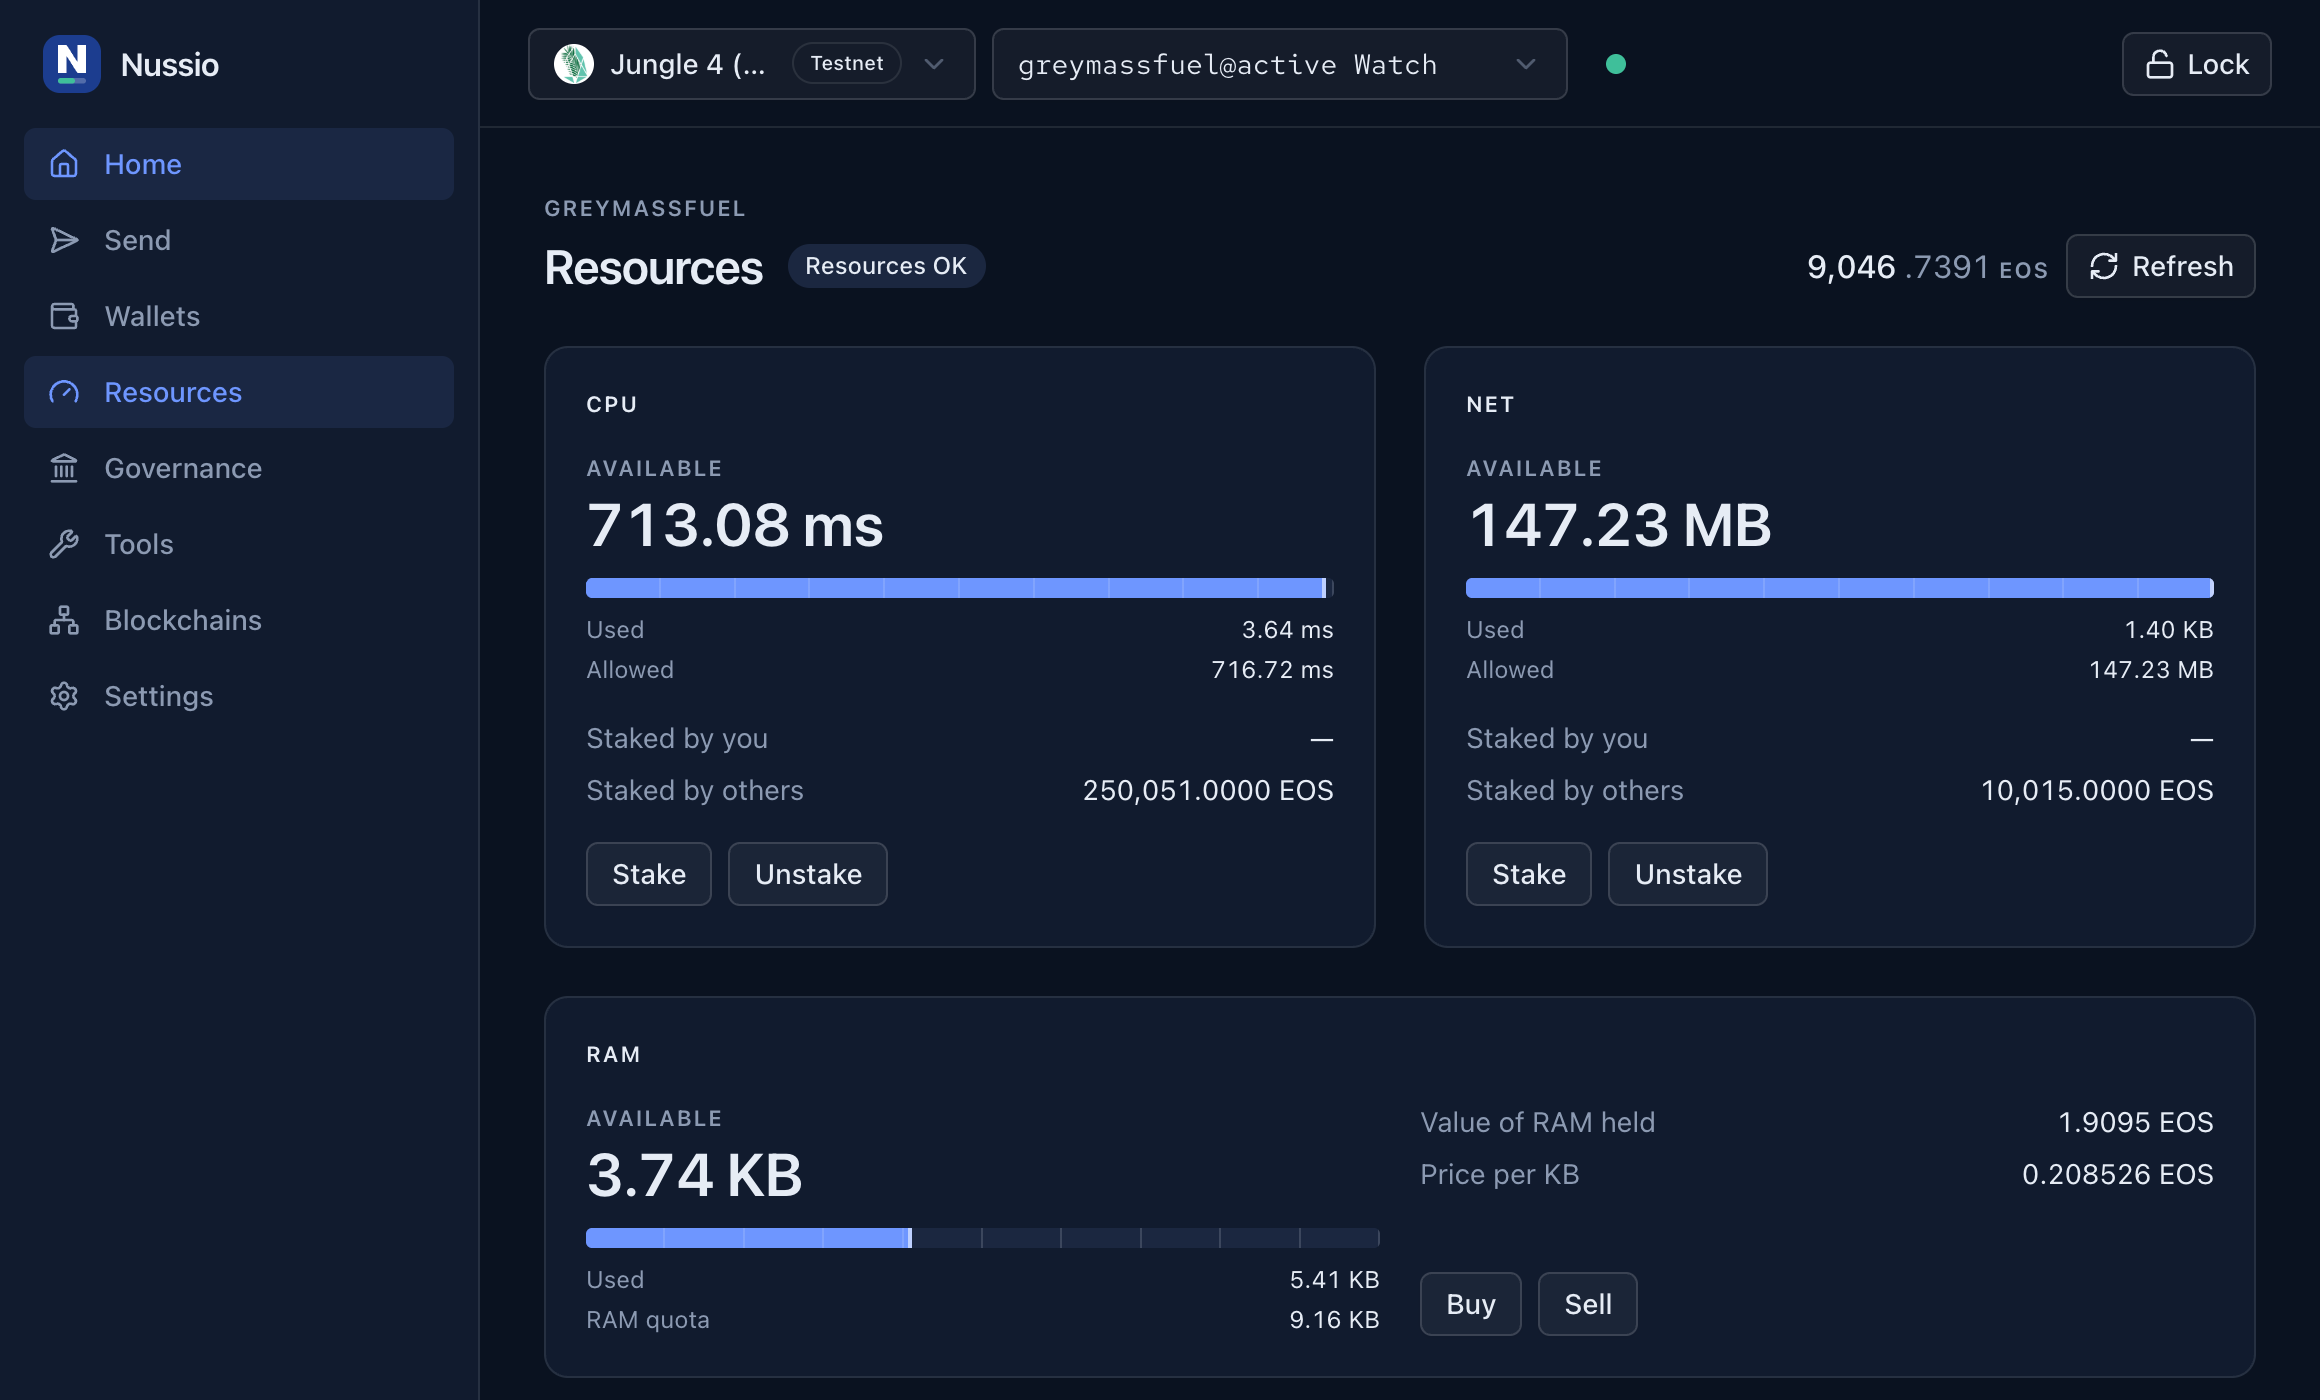Click the Testnet badge

point(847,64)
